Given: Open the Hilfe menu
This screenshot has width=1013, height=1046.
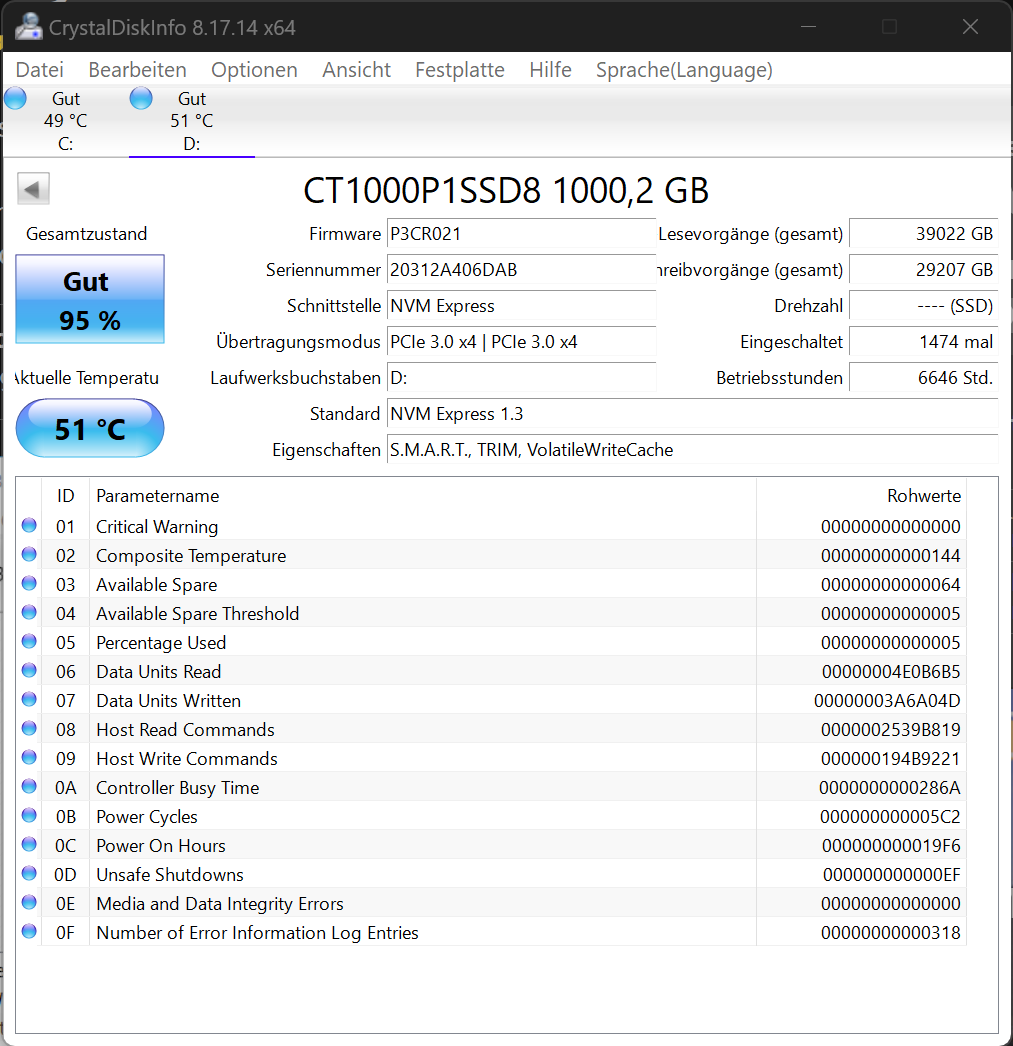Looking at the screenshot, I should [x=550, y=69].
